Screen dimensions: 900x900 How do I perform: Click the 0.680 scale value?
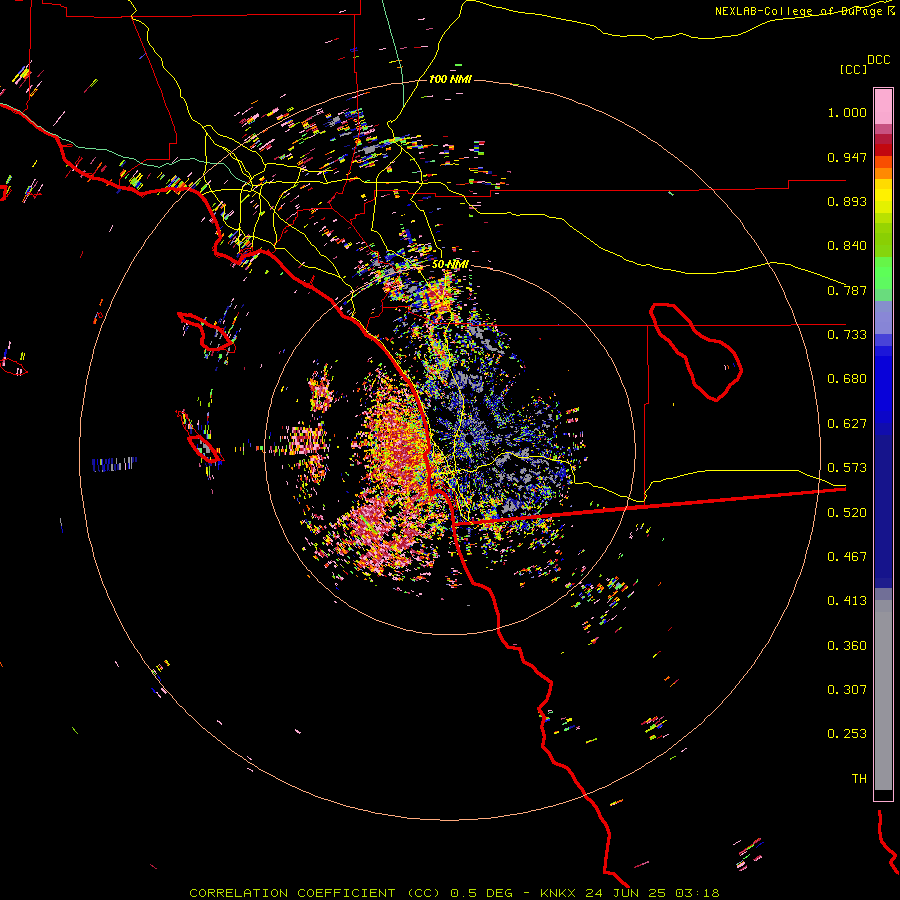click(847, 379)
